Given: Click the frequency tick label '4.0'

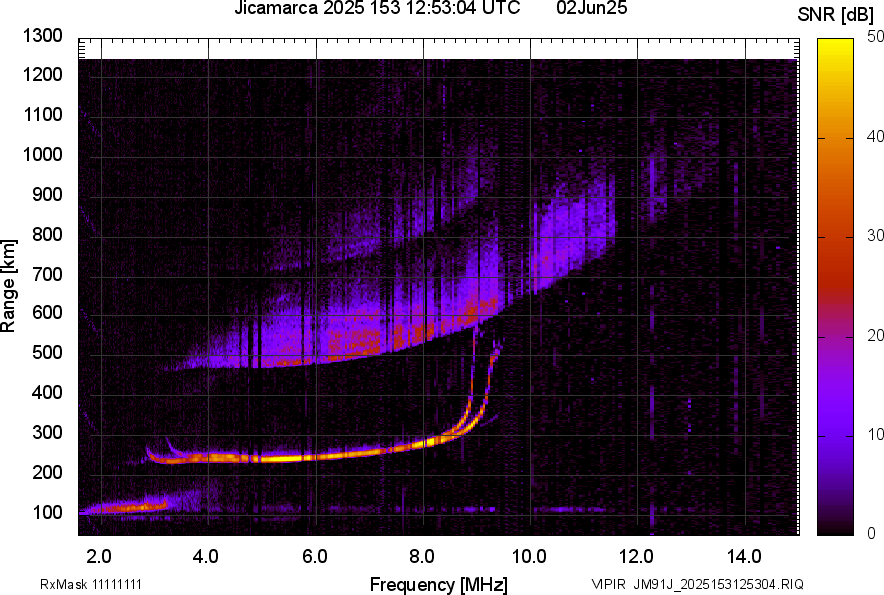Looking at the screenshot, I should (x=206, y=557).
